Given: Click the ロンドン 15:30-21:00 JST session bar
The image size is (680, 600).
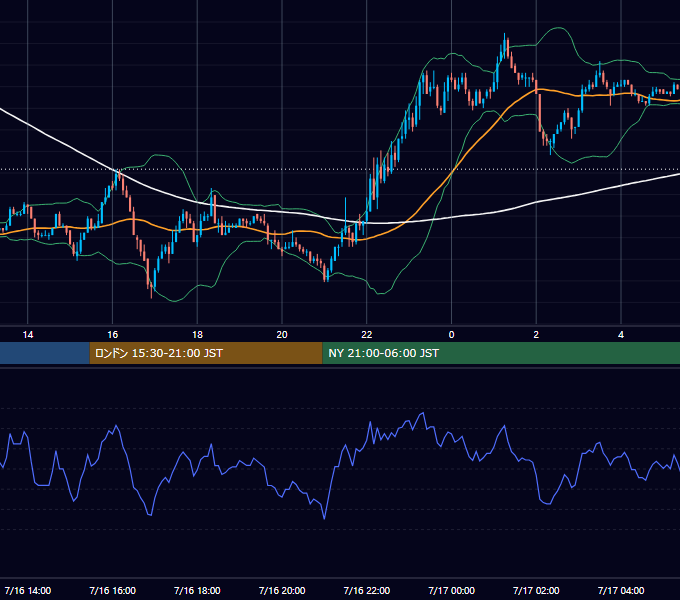Looking at the screenshot, I should pyautogui.click(x=206, y=353).
